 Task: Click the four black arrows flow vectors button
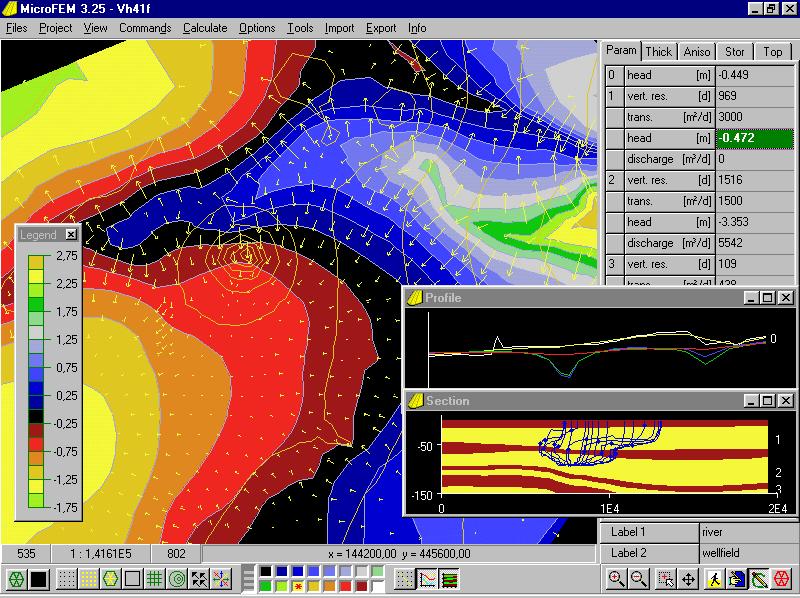(199, 579)
